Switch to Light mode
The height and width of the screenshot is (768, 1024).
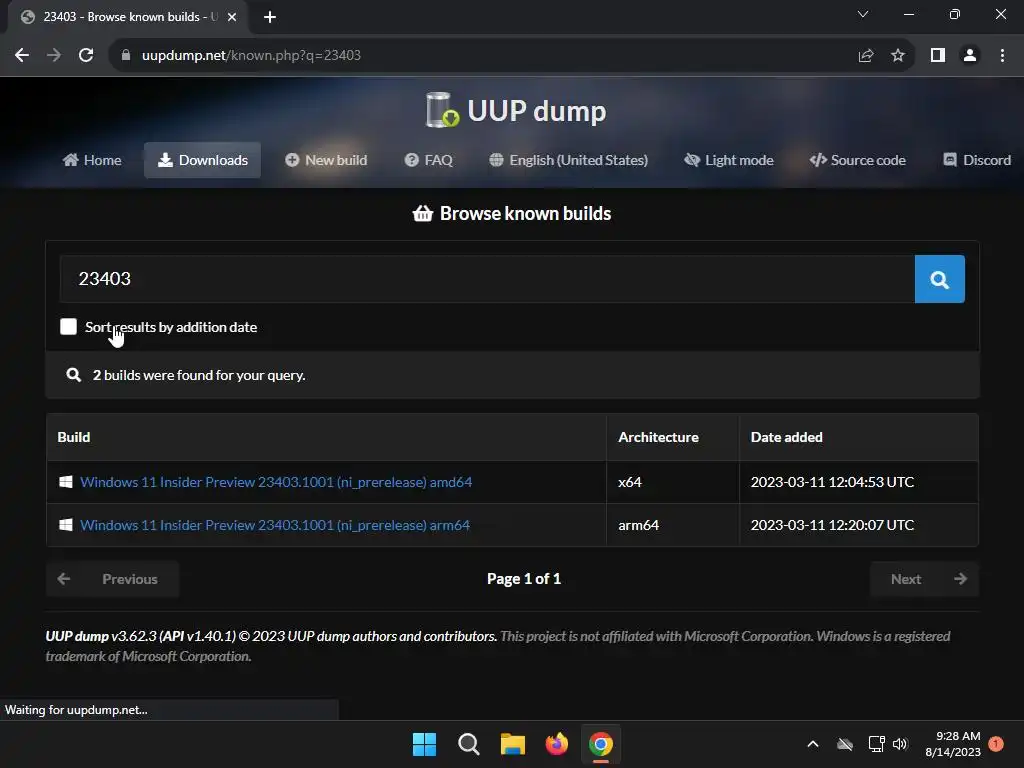pos(728,160)
